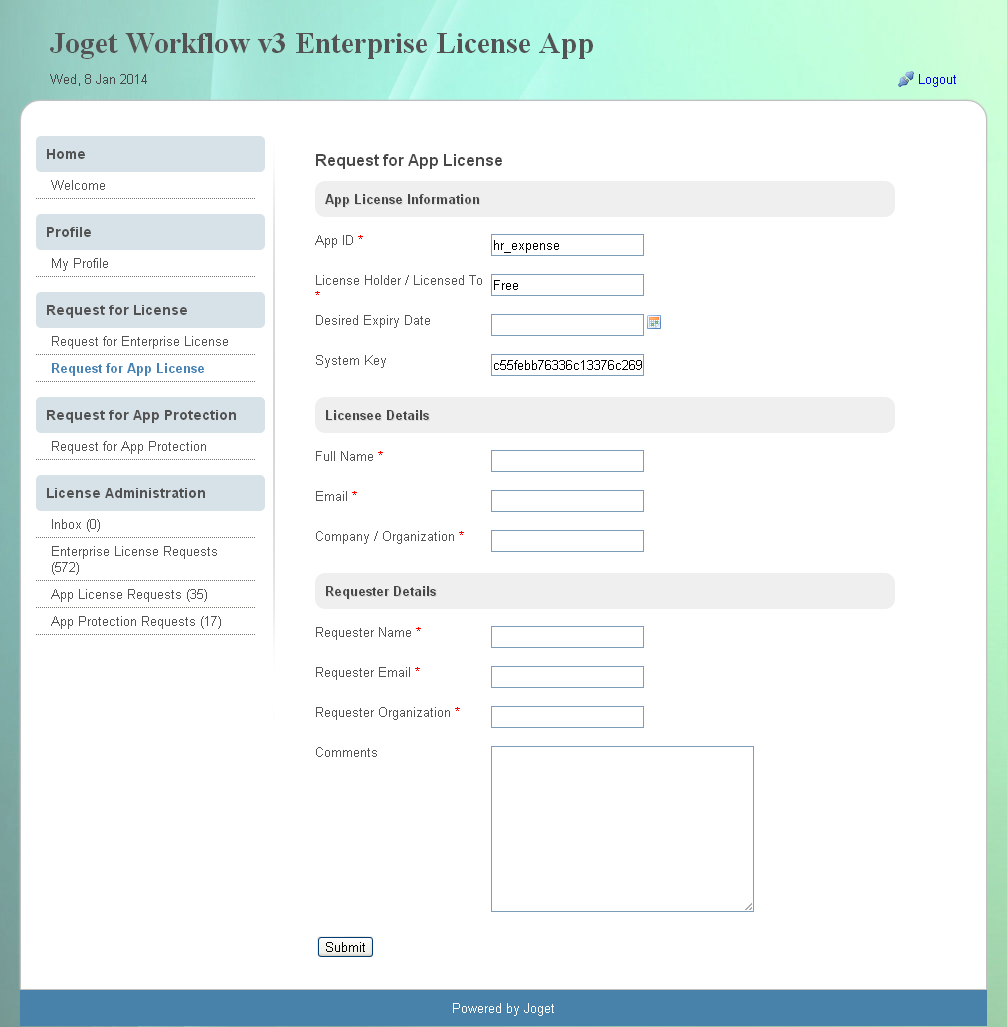Click the Request for App License page heading
This screenshot has height=1027, width=1007.
409,160
